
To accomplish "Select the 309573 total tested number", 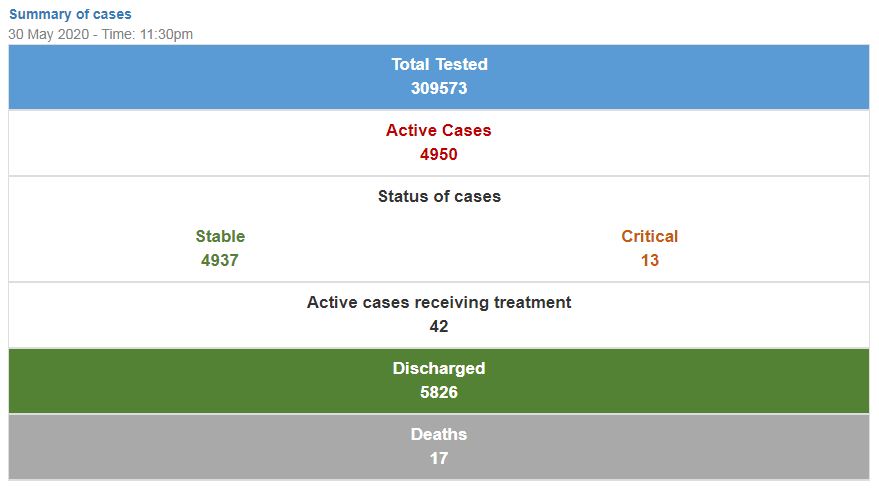I will (x=439, y=89).
